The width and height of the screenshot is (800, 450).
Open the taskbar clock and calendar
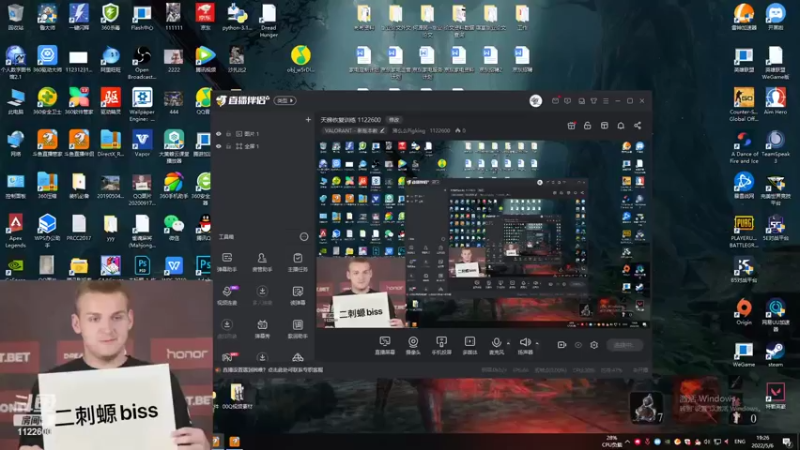763,442
